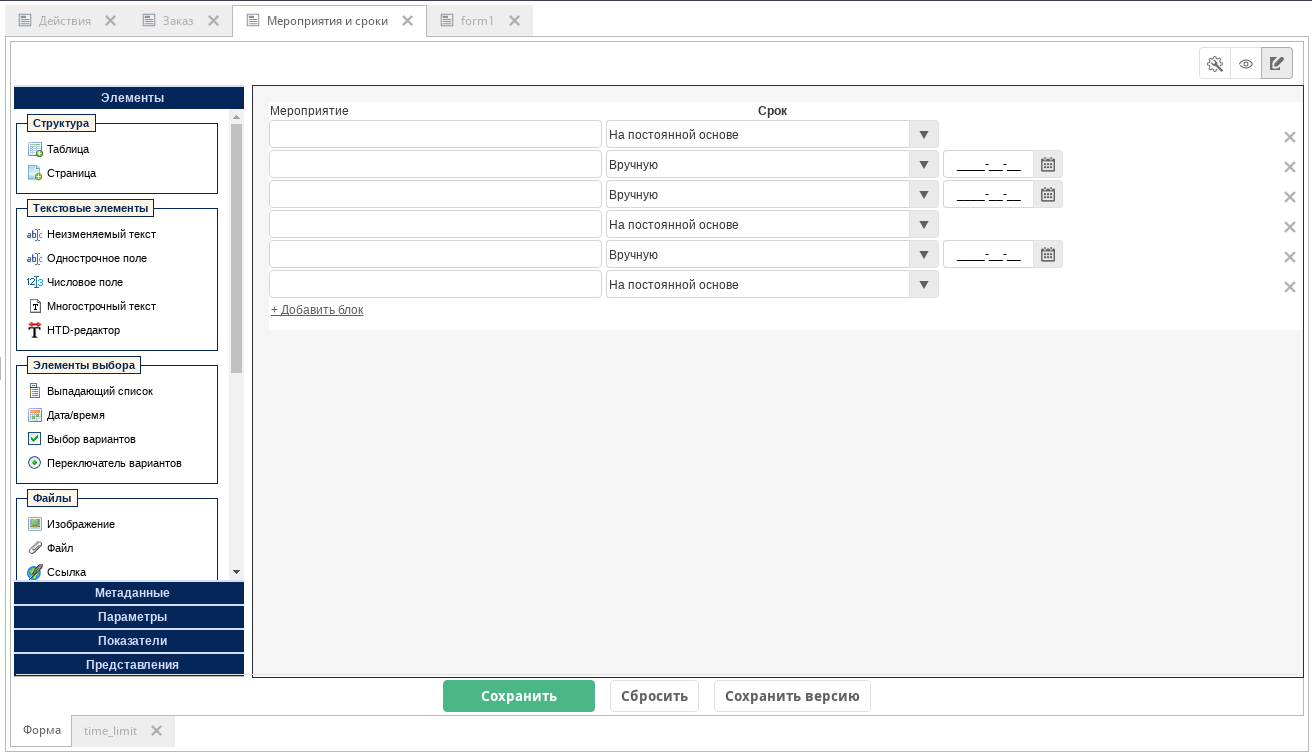The image size is (1312, 755).
Task: Delete the first Мероприятие row
Action: click(1290, 137)
